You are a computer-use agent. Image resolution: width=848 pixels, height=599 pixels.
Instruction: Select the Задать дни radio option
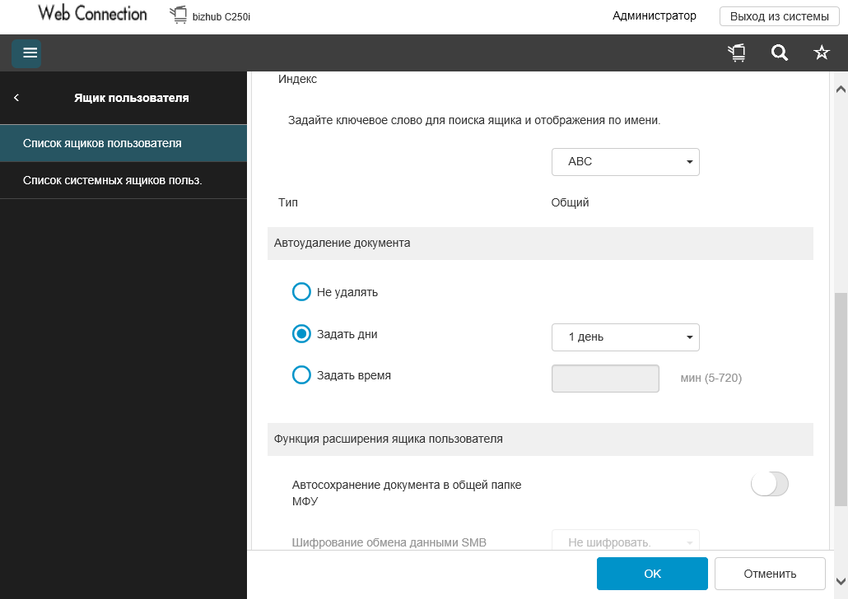(301, 334)
